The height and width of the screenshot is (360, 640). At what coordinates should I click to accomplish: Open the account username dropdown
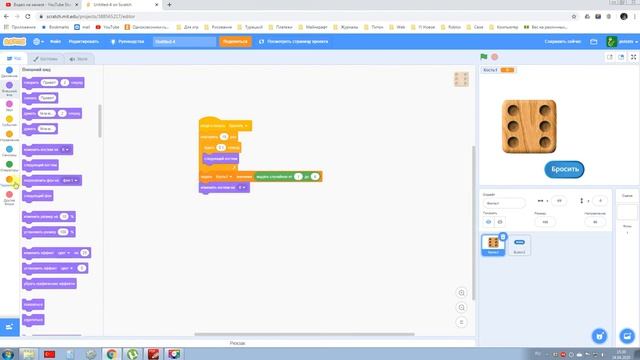[623, 42]
